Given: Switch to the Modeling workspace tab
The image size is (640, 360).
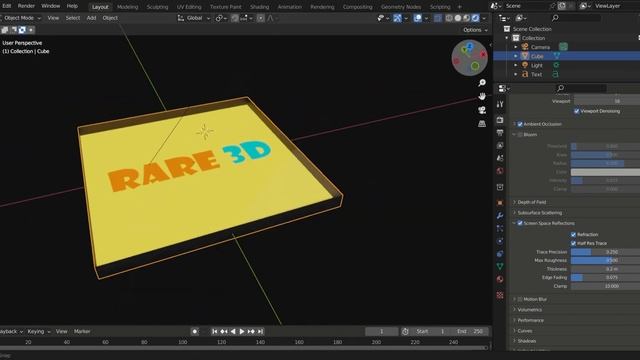Looking at the screenshot, I should [x=127, y=7].
